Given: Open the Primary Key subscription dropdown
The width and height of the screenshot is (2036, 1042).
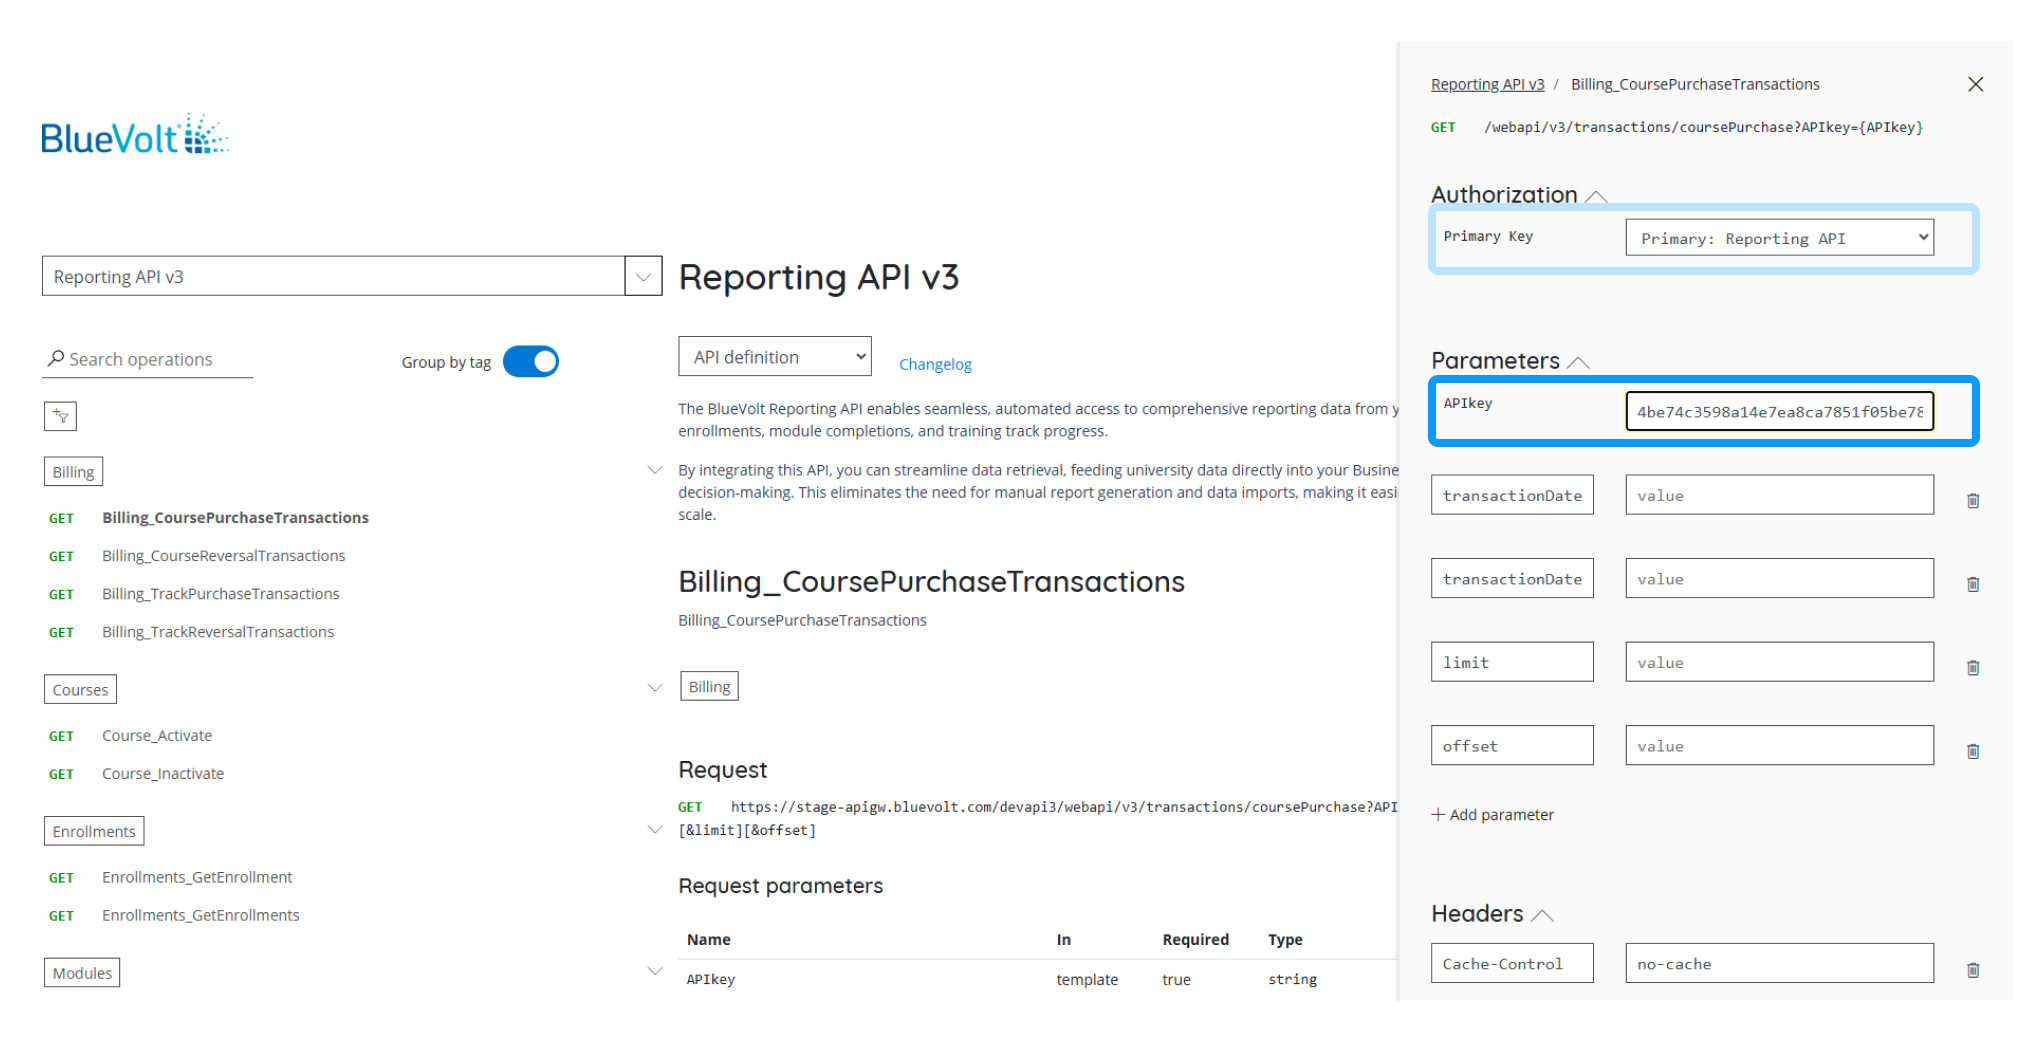Looking at the screenshot, I should coord(1779,238).
